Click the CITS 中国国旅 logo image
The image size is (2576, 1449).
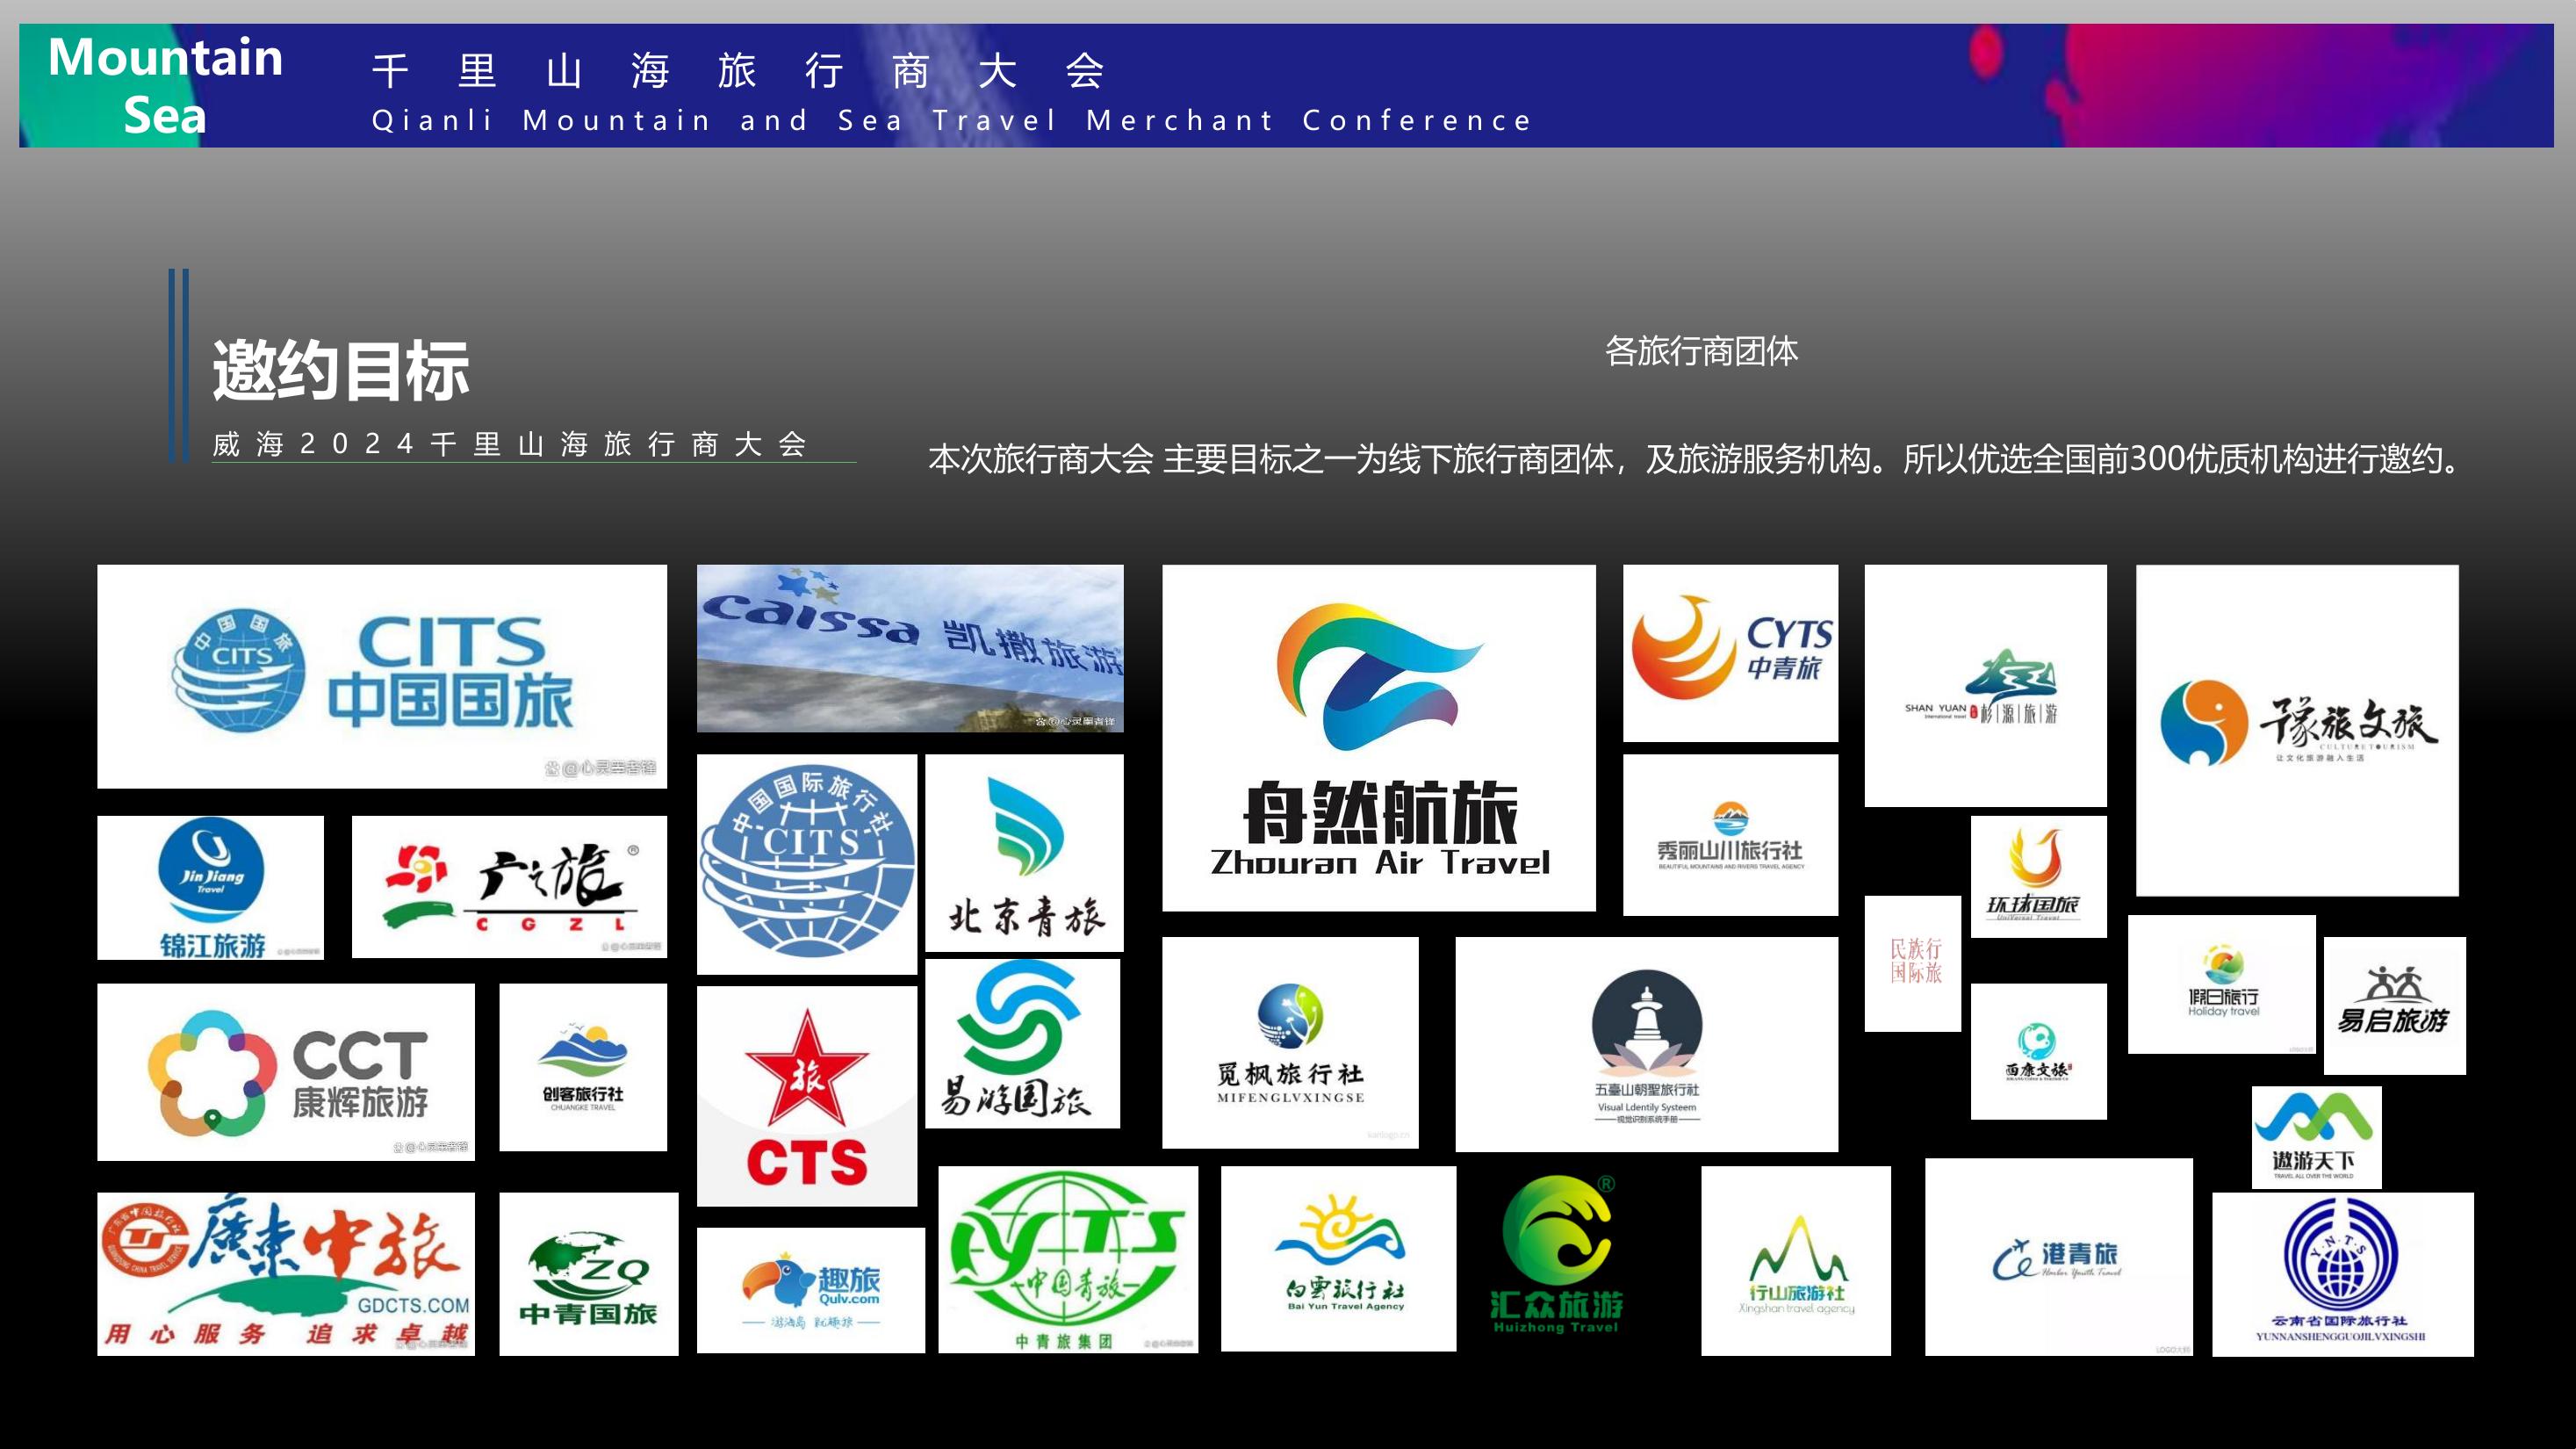[382, 677]
